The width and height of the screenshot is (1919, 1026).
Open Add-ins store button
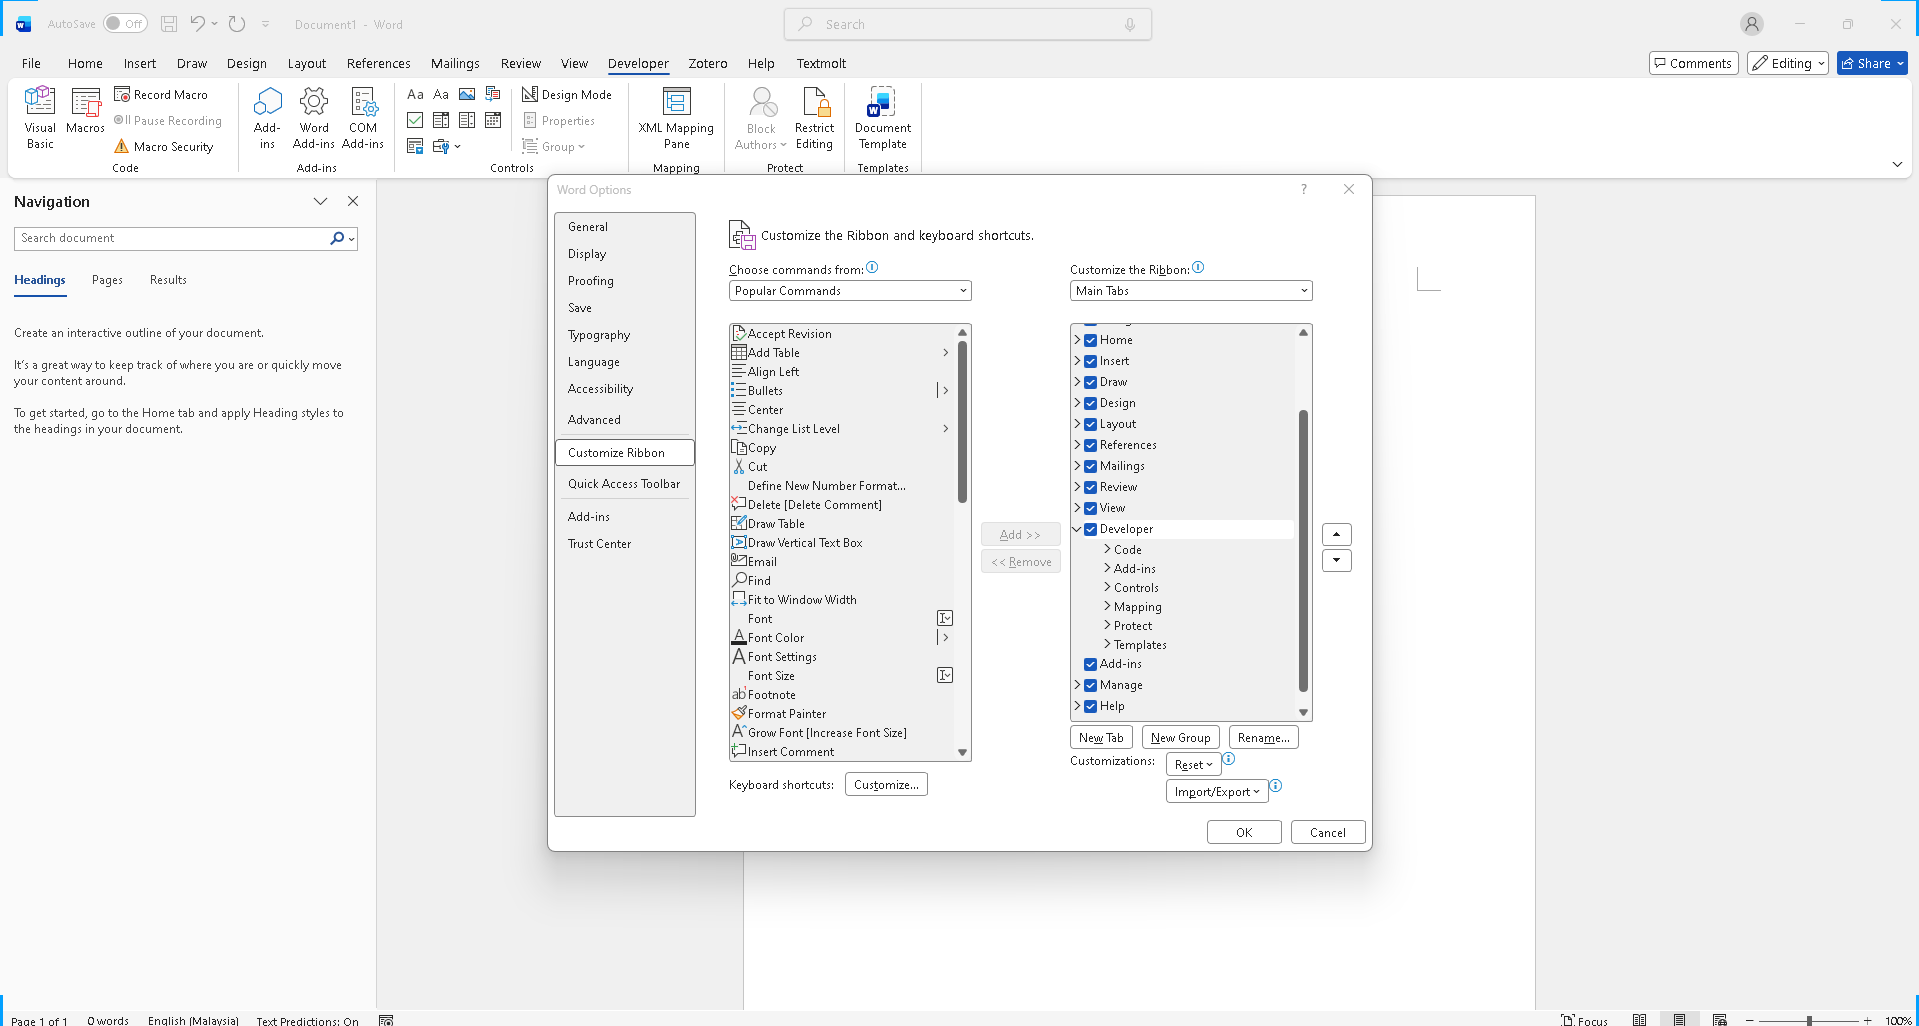267,118
